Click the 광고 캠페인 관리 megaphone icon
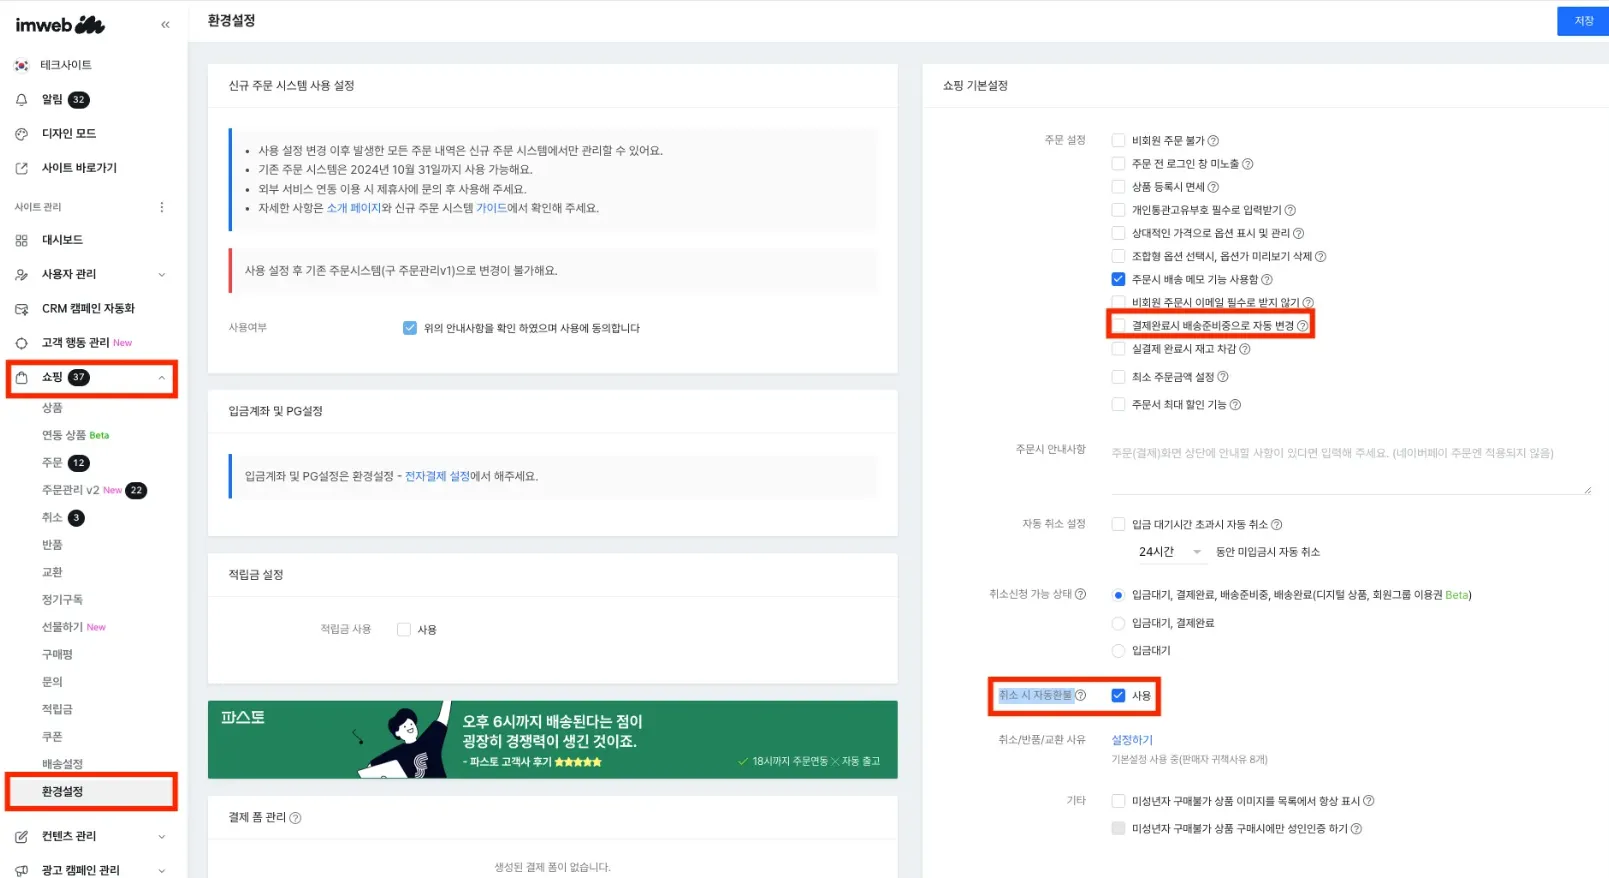The width and height of the screenshot is (1609, 878). (x=21, y=870)
